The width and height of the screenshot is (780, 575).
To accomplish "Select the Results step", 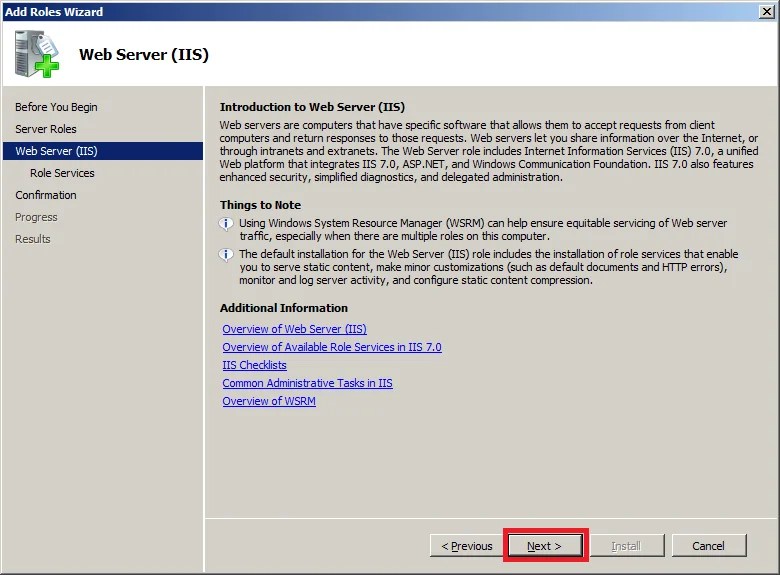I will point(33,239).
